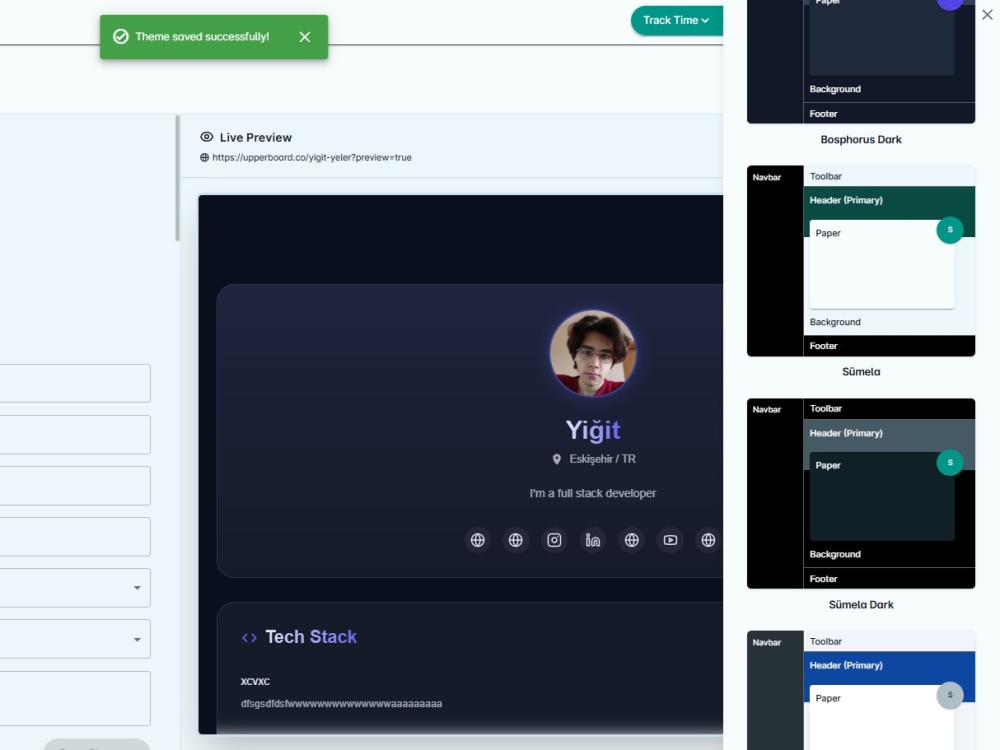Click the Sümela theme name label

click(x=861, y=372)
